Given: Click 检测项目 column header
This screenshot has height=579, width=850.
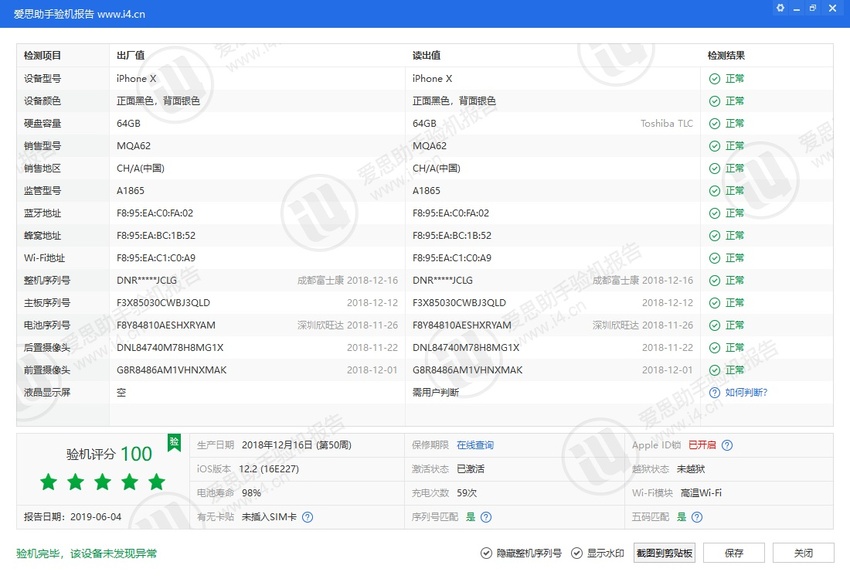Looking at the screenshot, I should coord(42,55).
